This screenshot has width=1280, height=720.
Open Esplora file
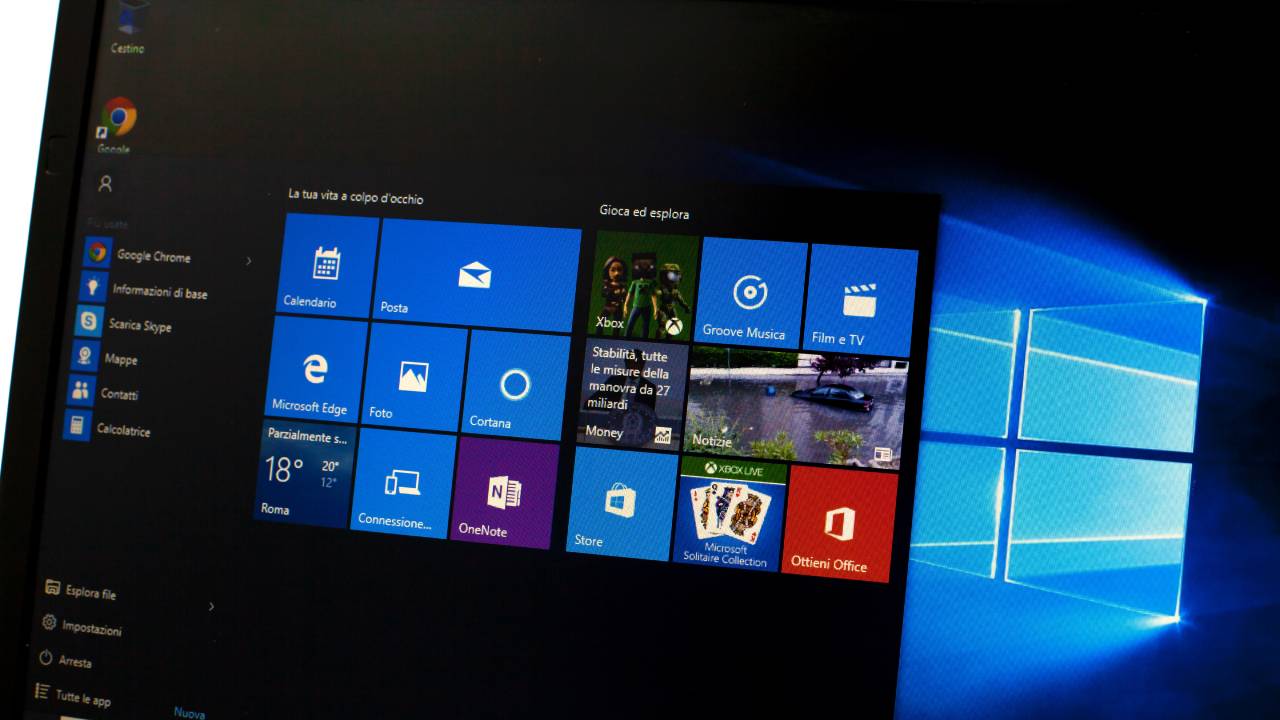(x=82, y=591)
